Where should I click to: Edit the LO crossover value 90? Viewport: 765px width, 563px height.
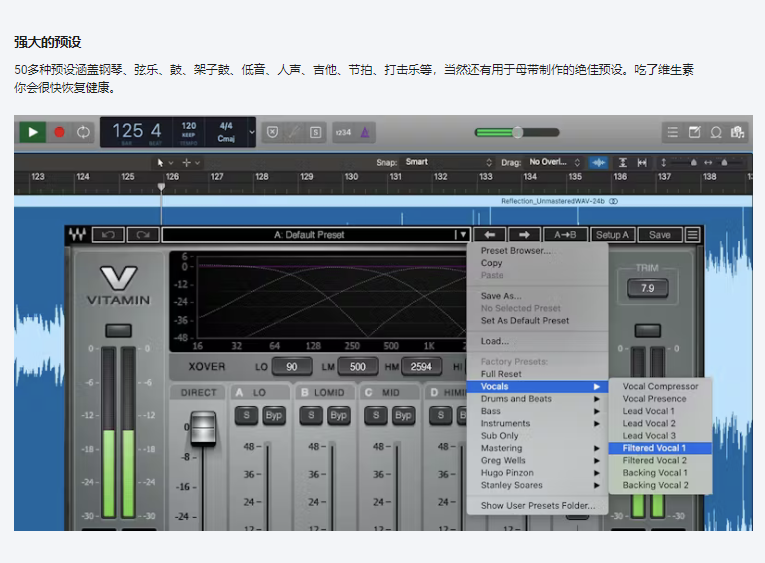click(x=292, y=367)
